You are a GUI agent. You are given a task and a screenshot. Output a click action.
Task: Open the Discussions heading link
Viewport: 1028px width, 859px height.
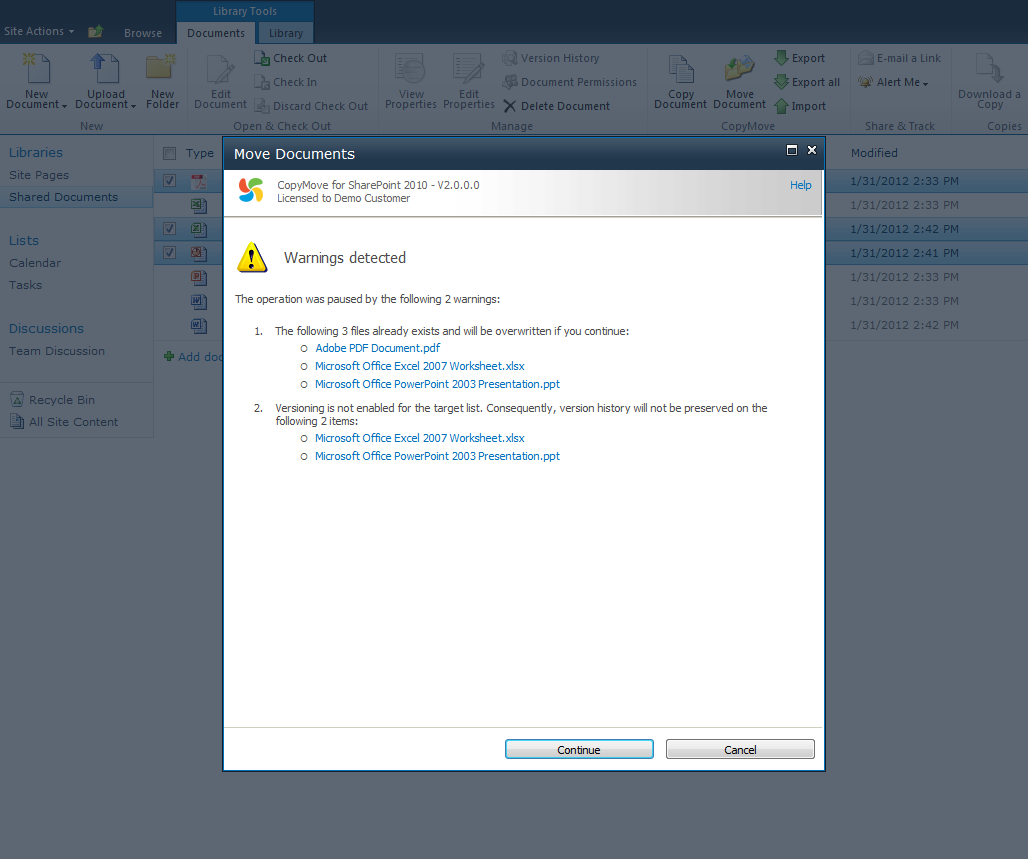[47, 328]
